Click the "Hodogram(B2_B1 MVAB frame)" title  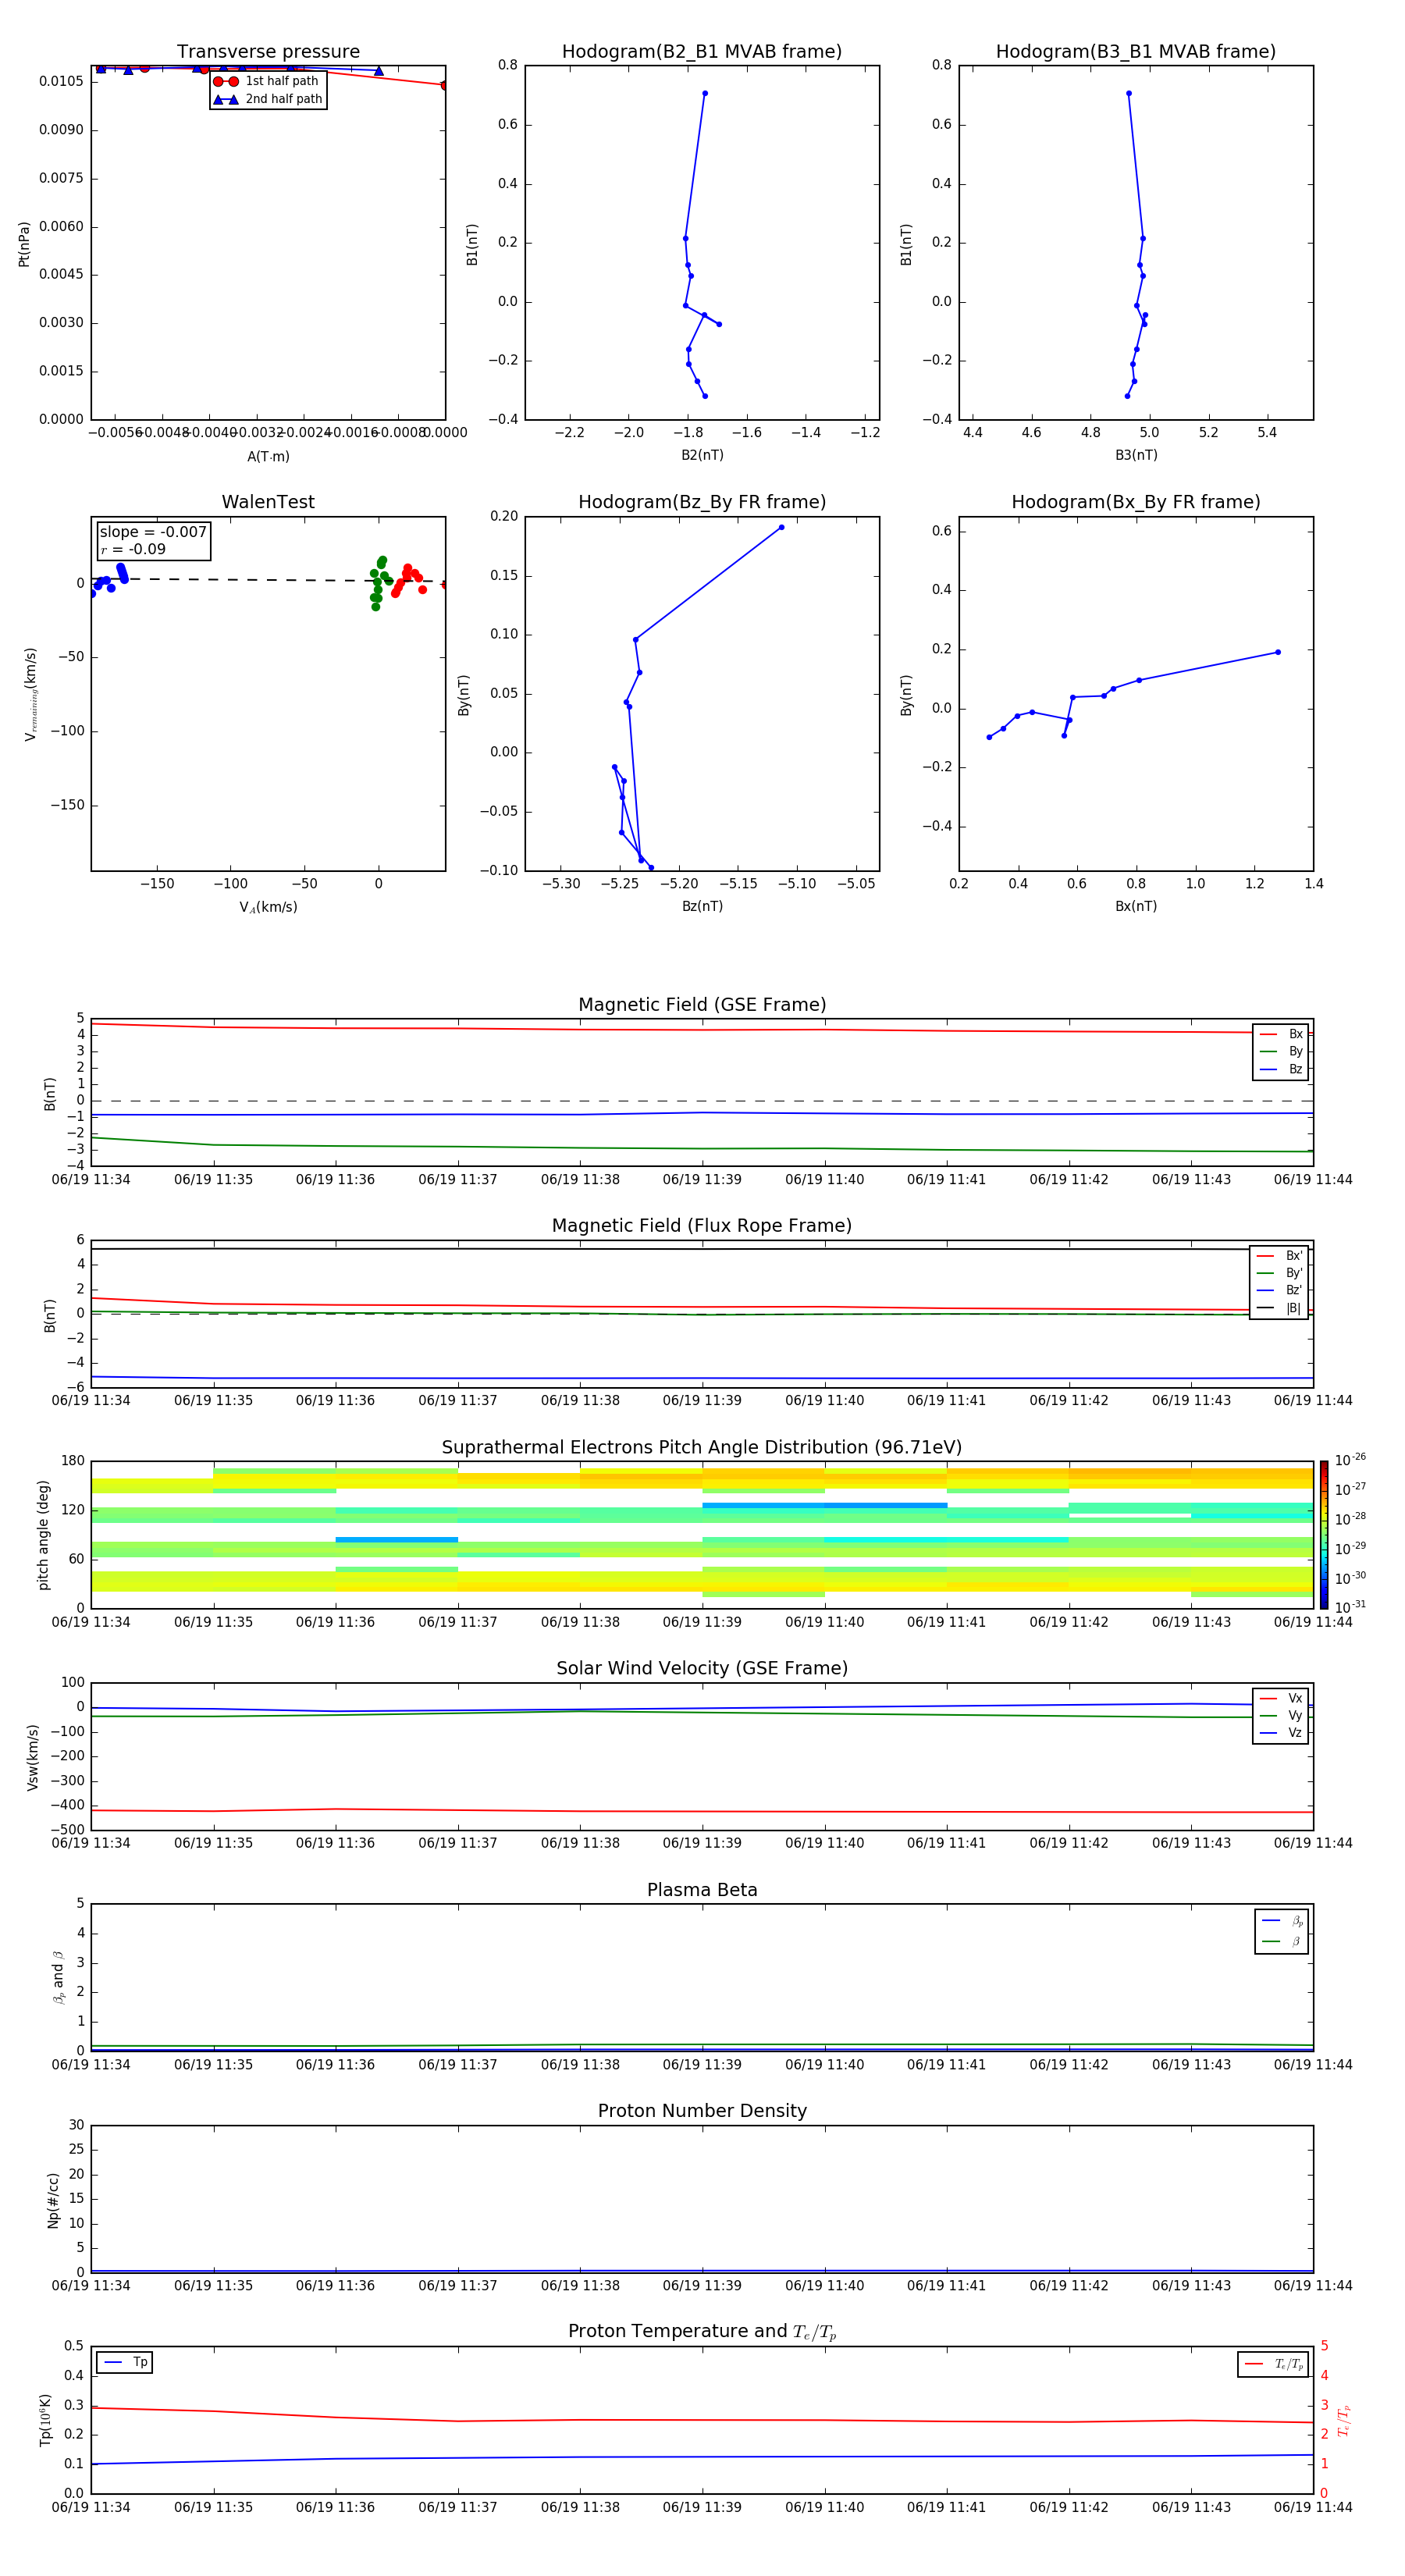click(x=702, y=52)
